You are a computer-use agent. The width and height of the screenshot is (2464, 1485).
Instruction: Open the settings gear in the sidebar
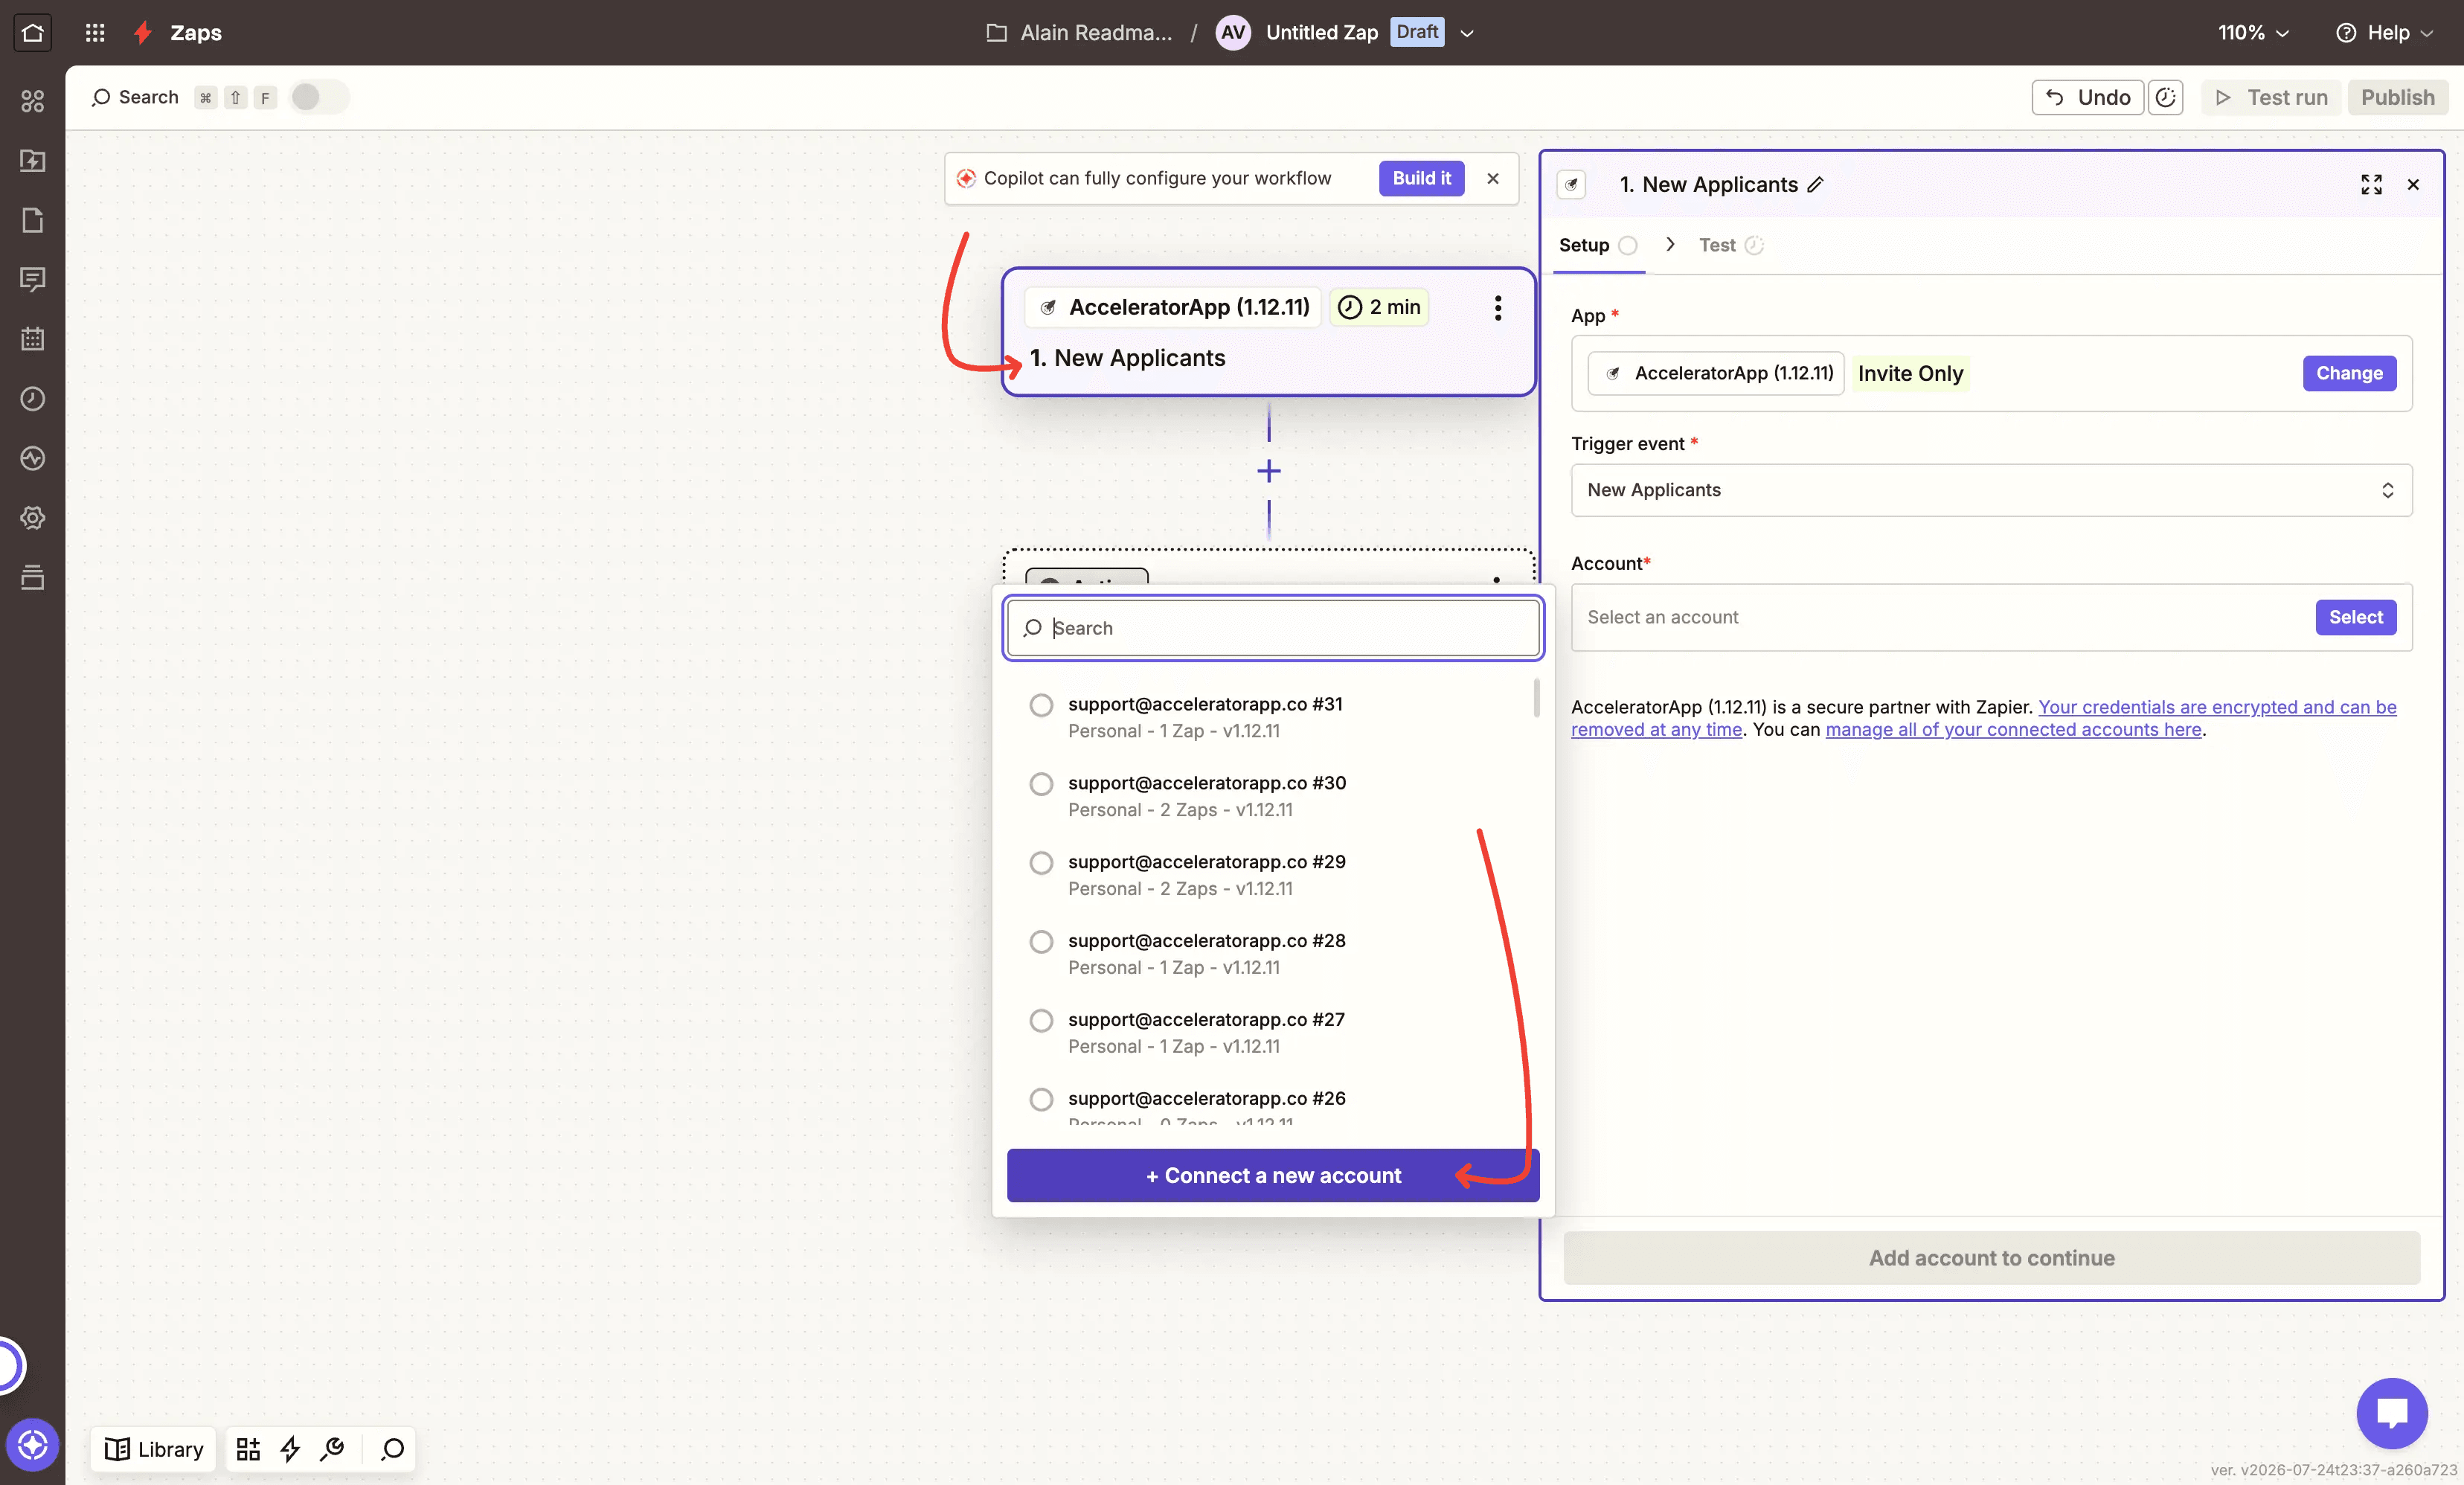coord(32,518)
